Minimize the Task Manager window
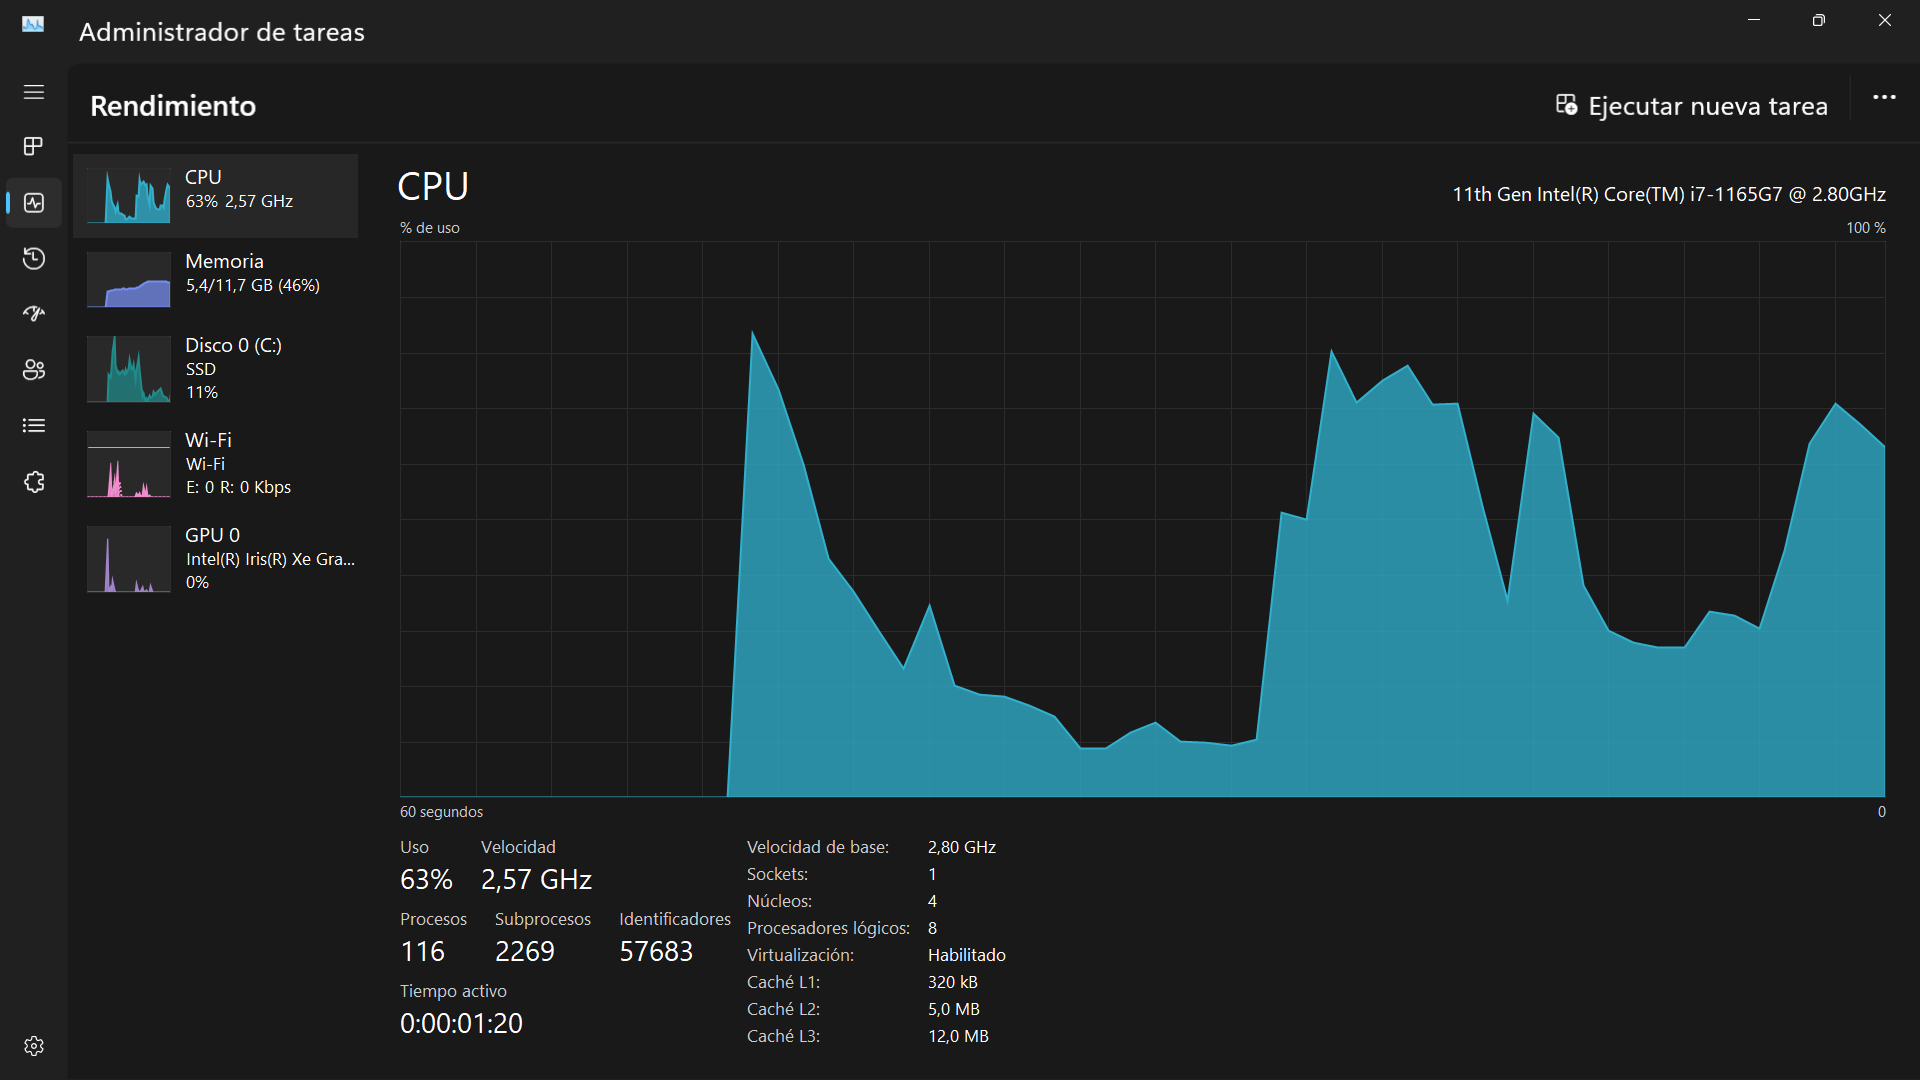 point(1754,20)
